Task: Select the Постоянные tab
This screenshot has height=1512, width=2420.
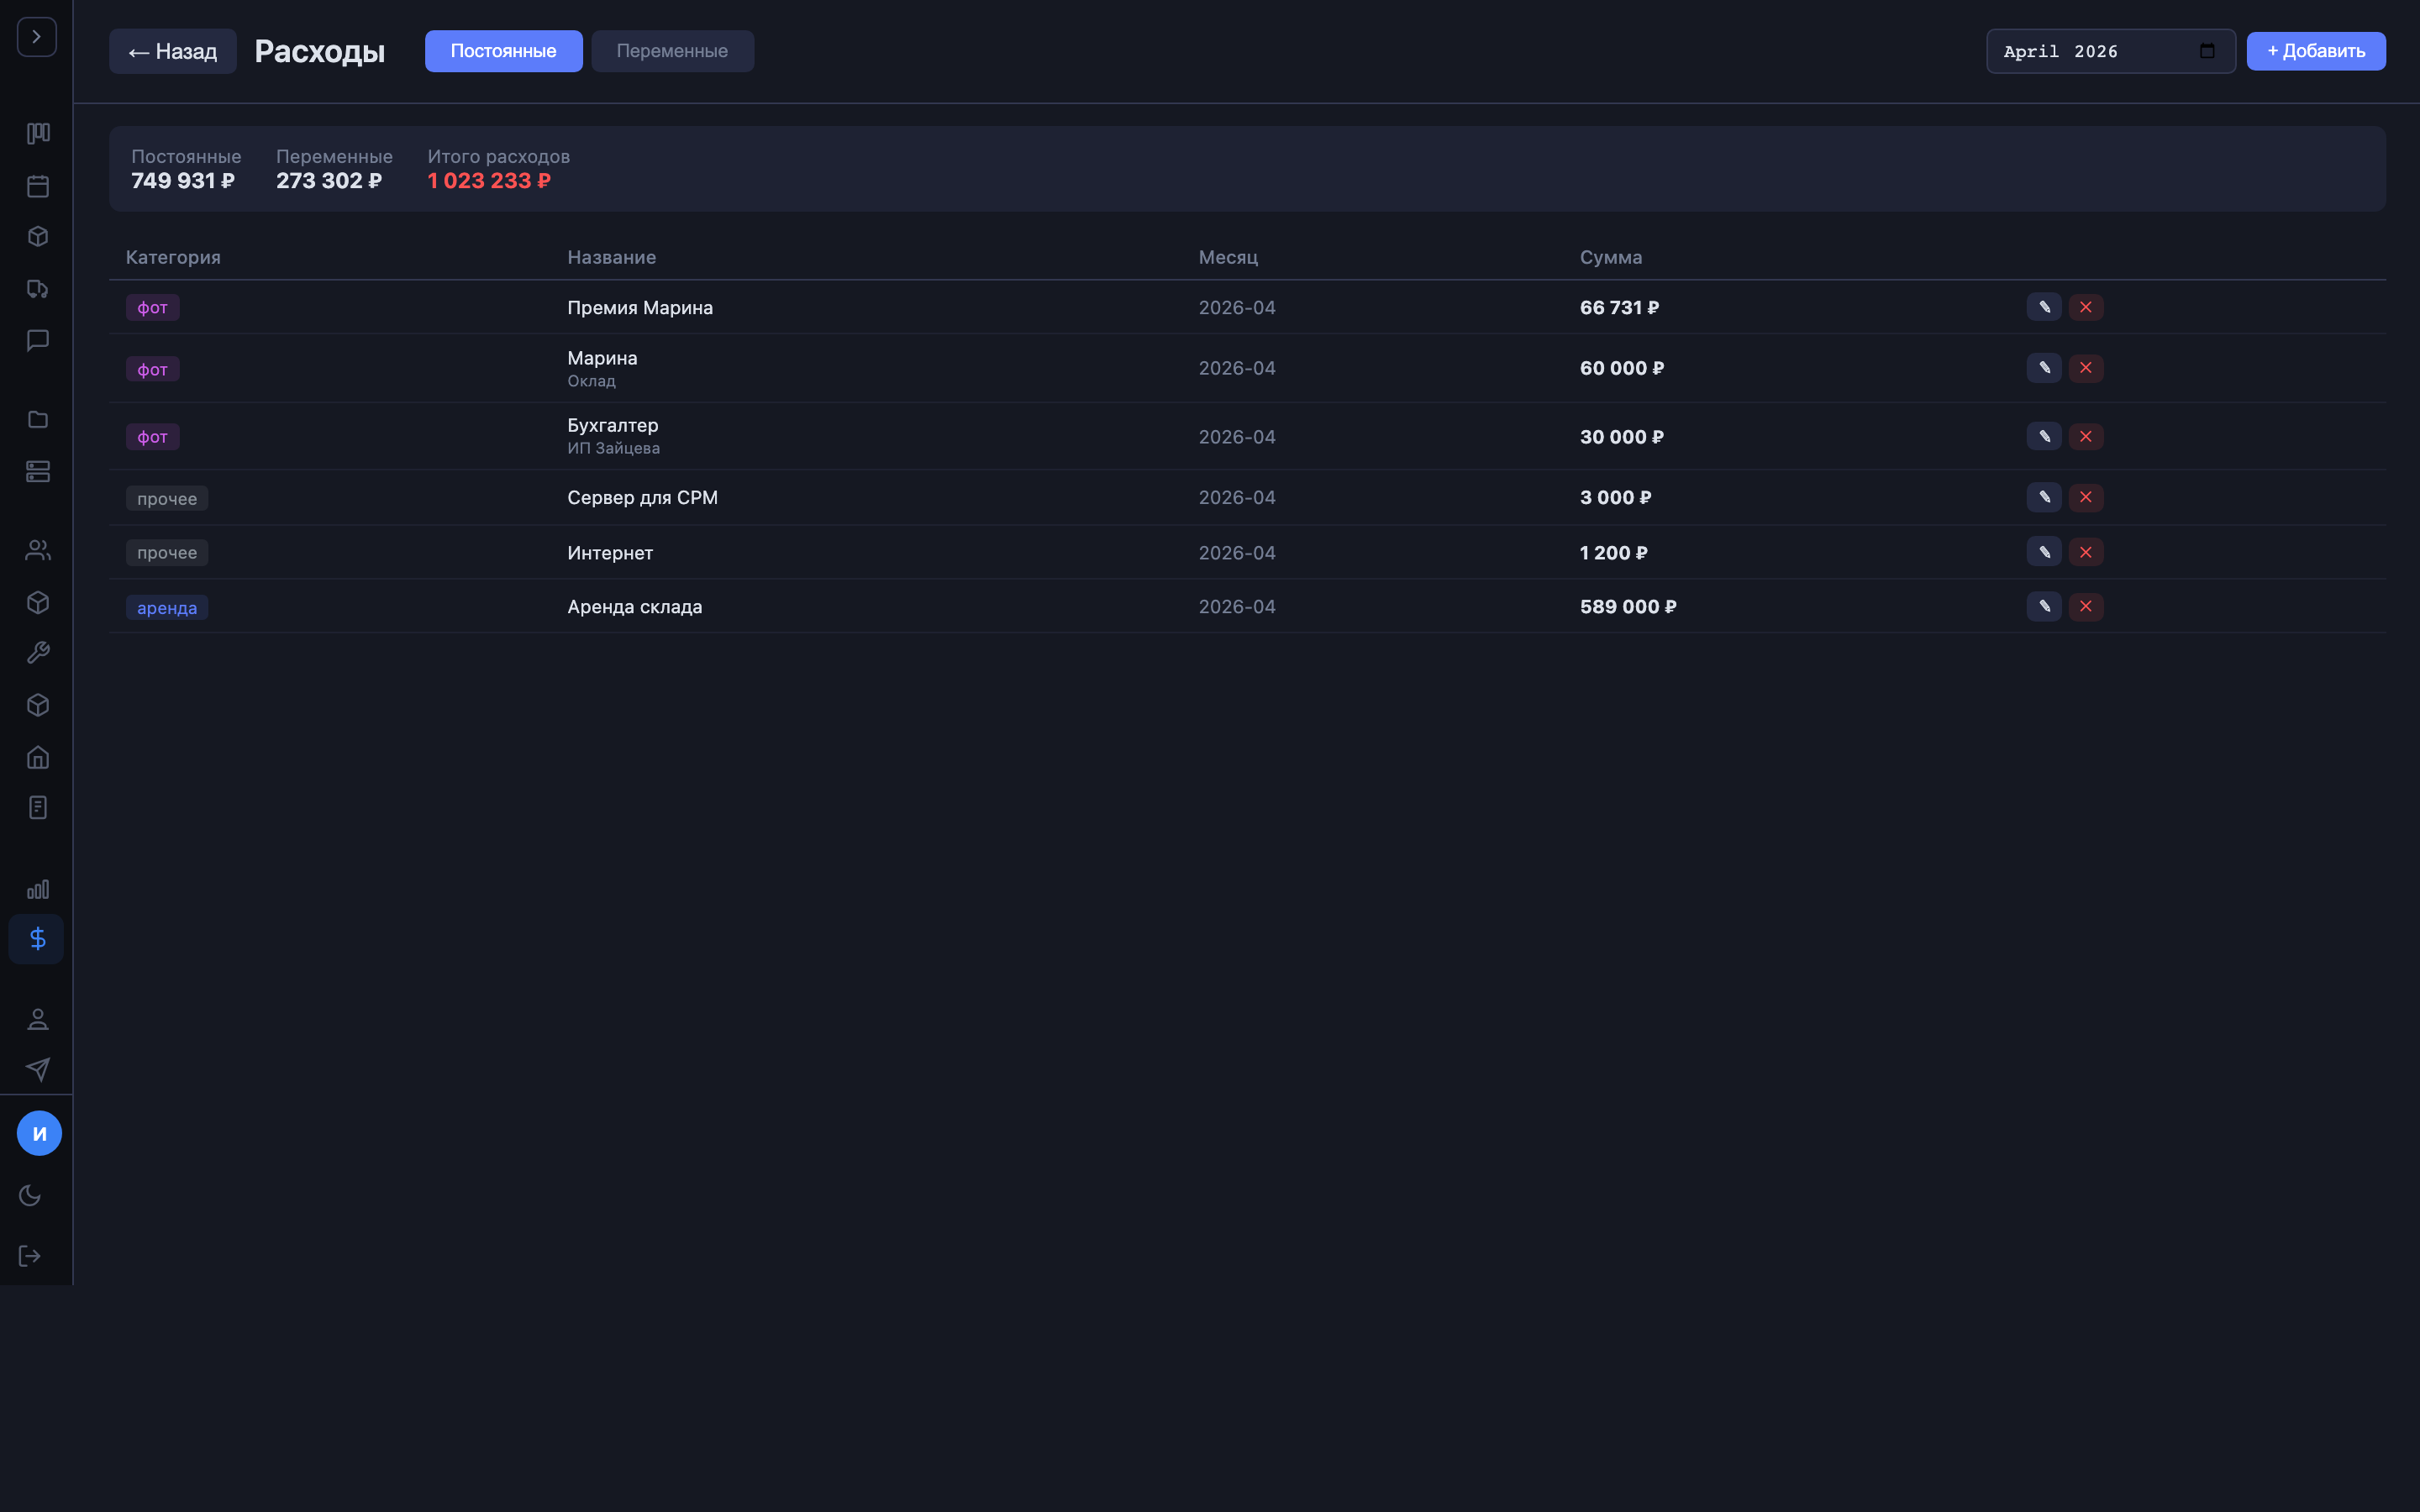Action: pyautogui.click(x=503, y=51)
